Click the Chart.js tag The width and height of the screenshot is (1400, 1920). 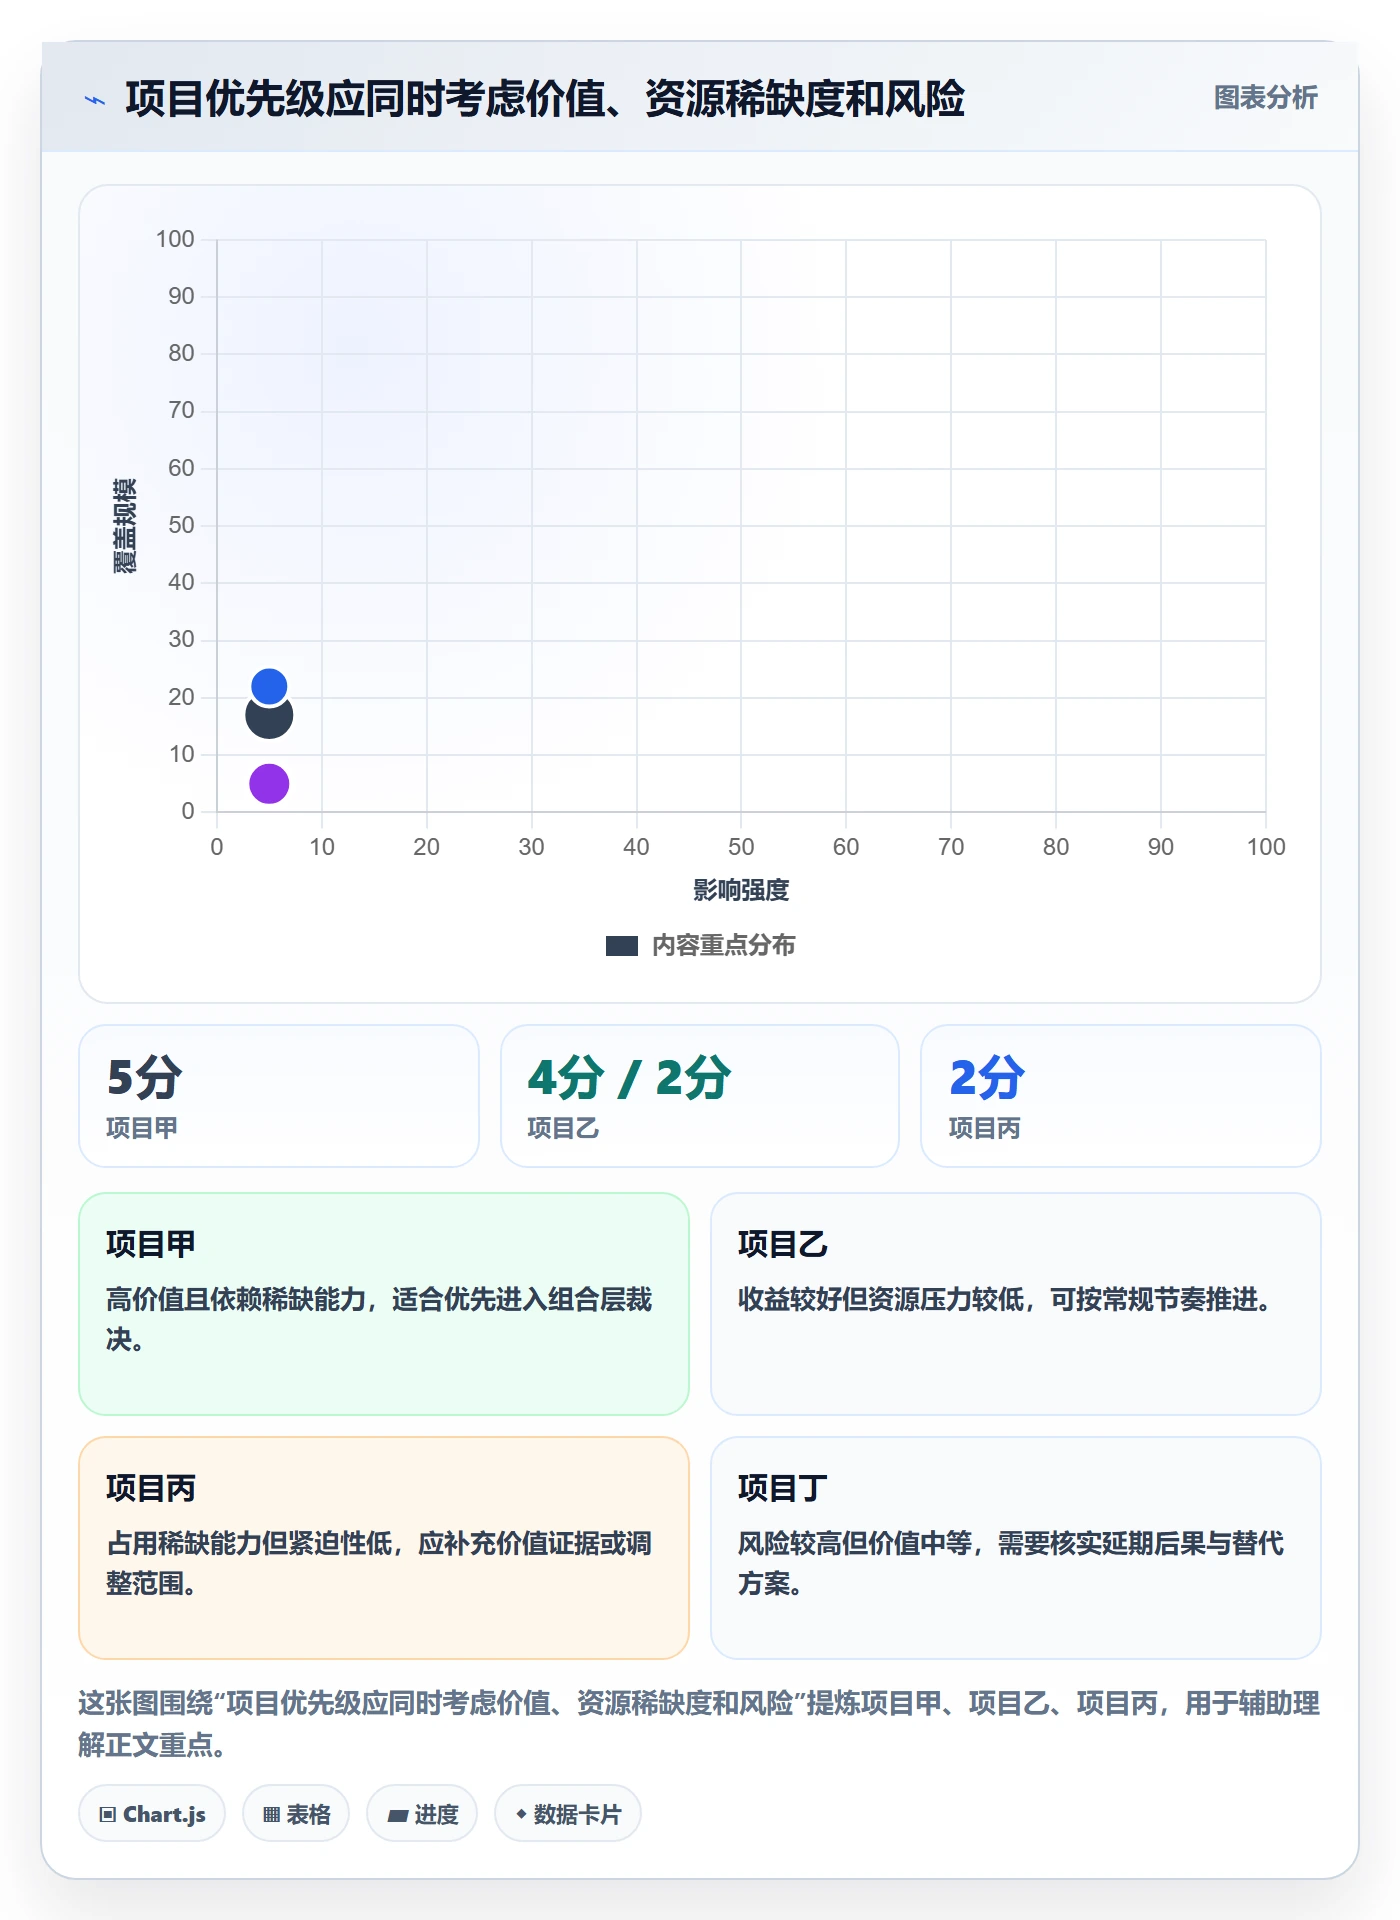pyautogui.click(x=152, y=1814)
